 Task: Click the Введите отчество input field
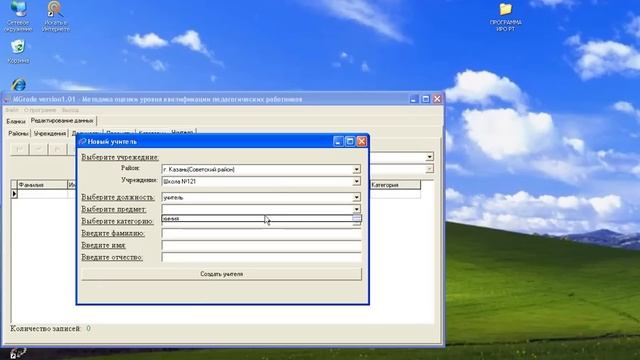point(262,257)
